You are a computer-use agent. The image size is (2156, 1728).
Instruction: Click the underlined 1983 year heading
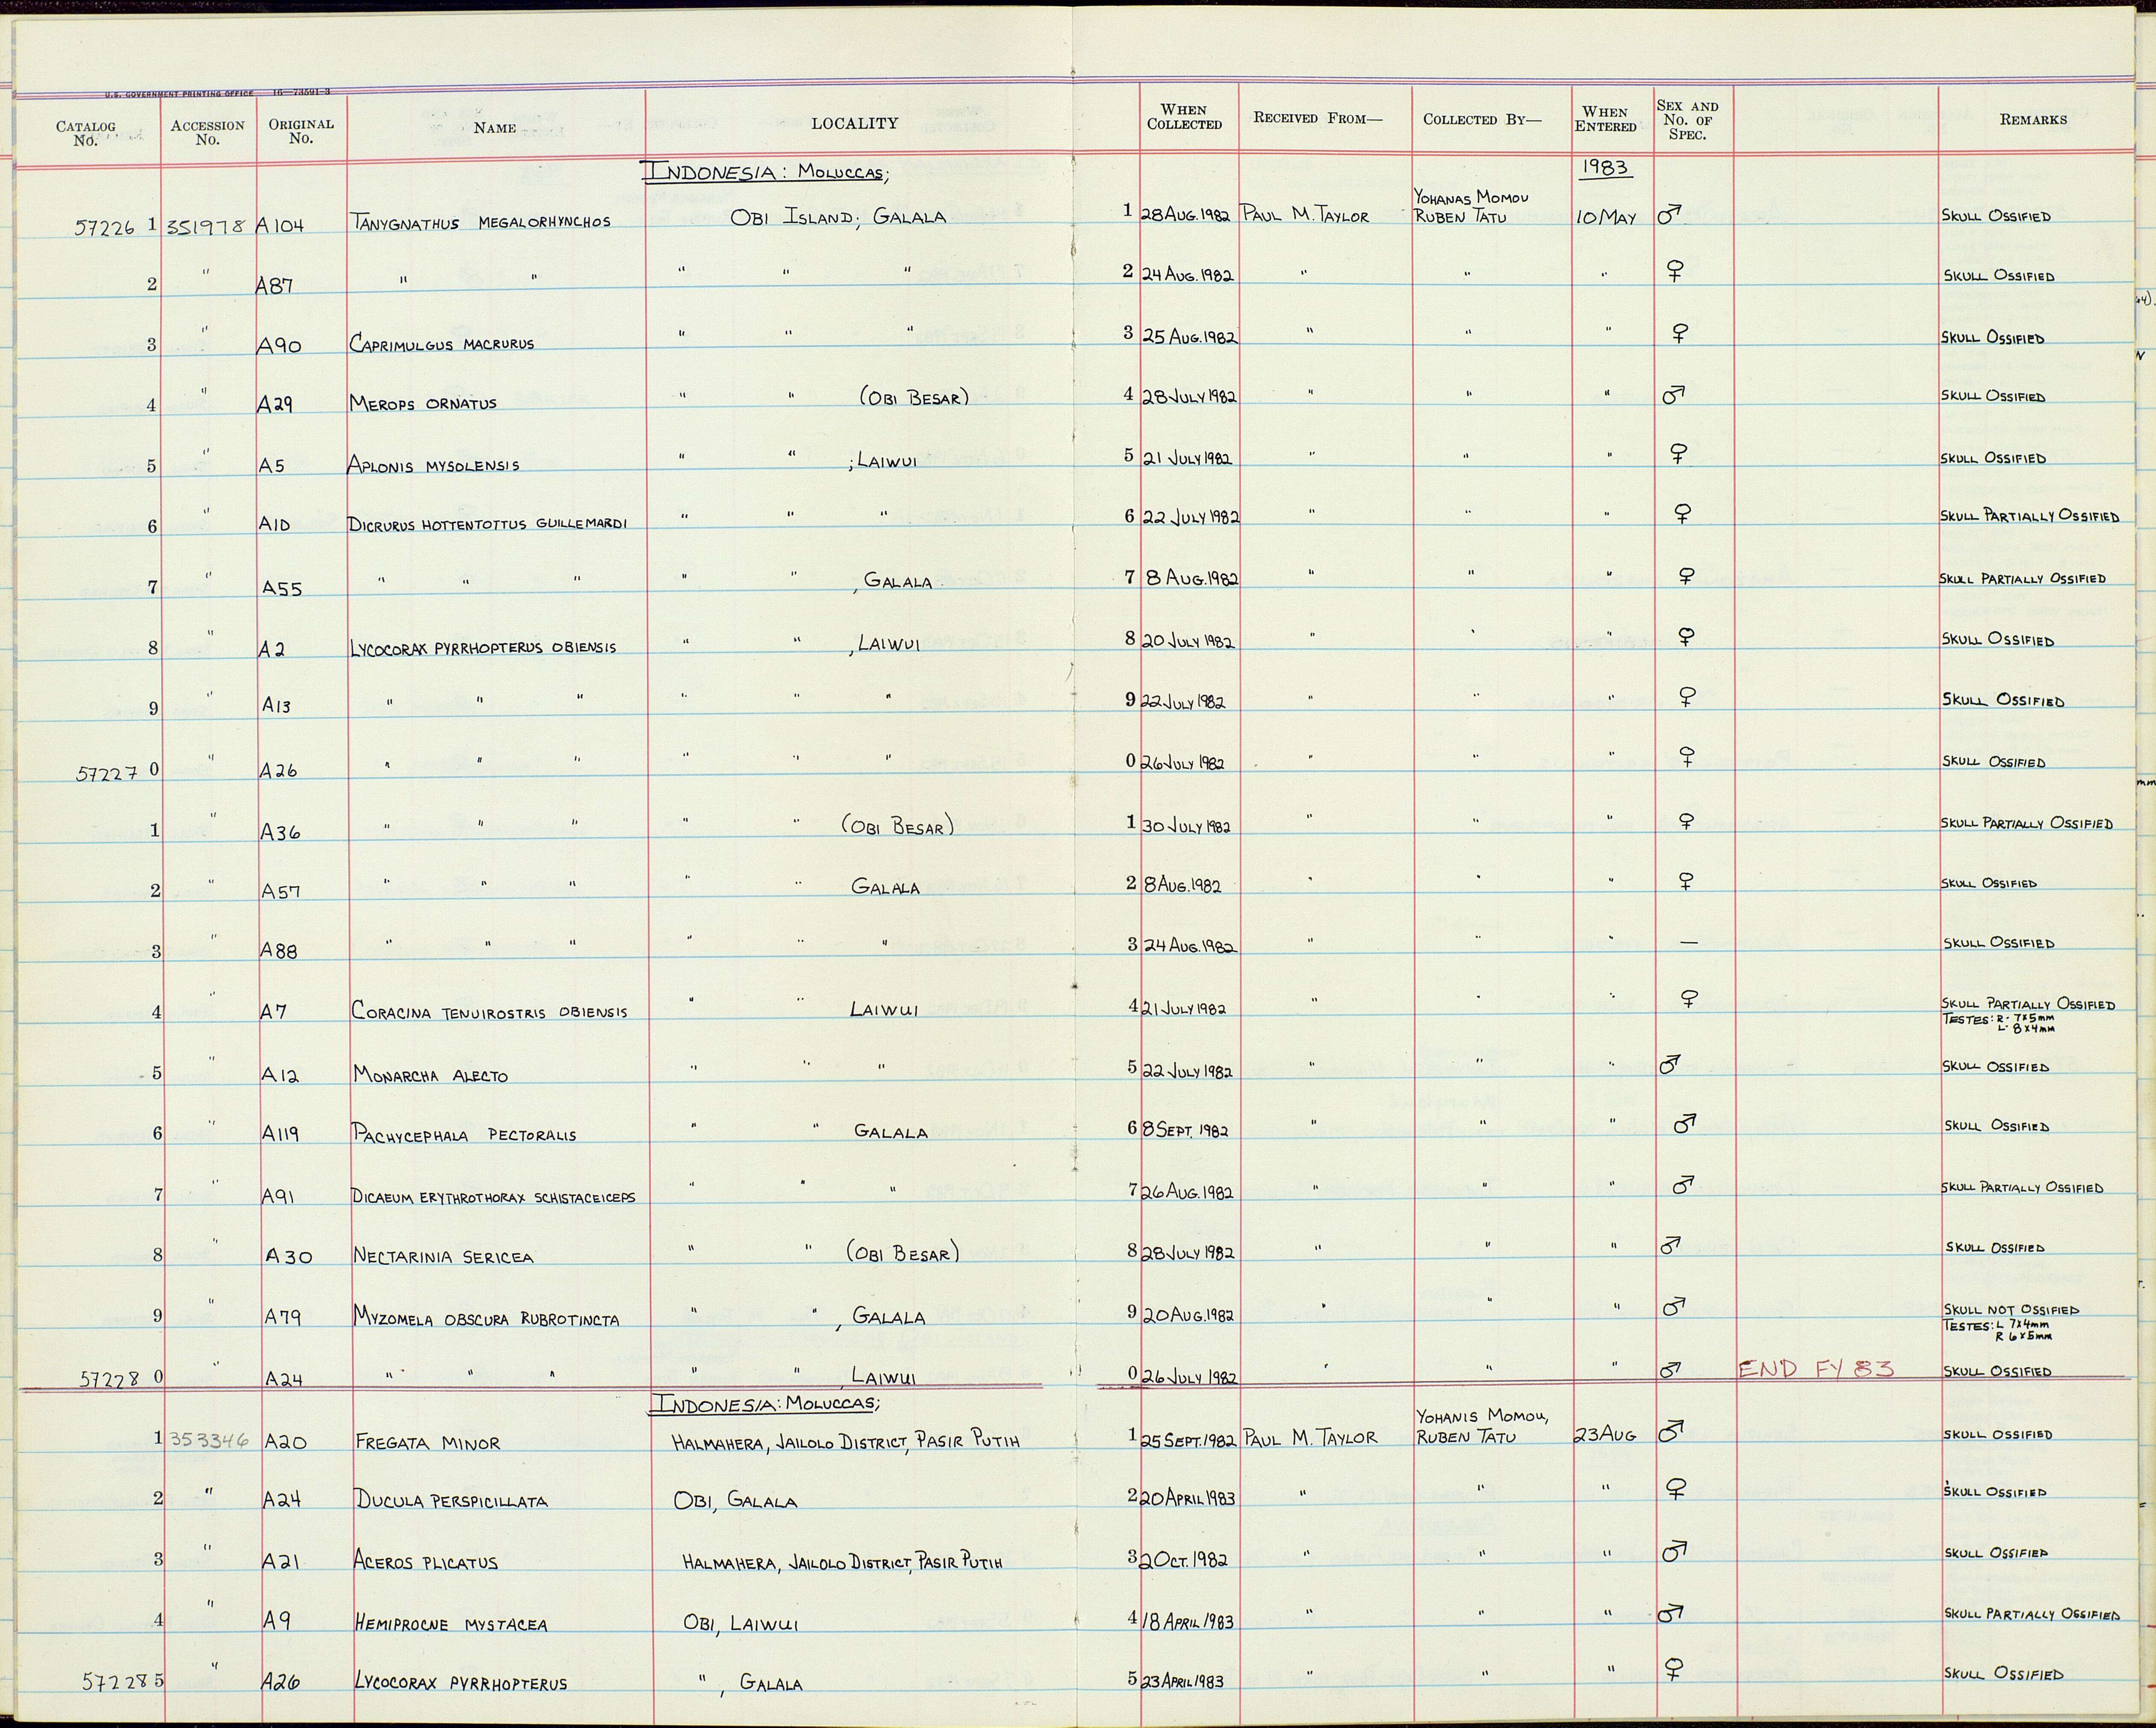[x=1606, y=168]
